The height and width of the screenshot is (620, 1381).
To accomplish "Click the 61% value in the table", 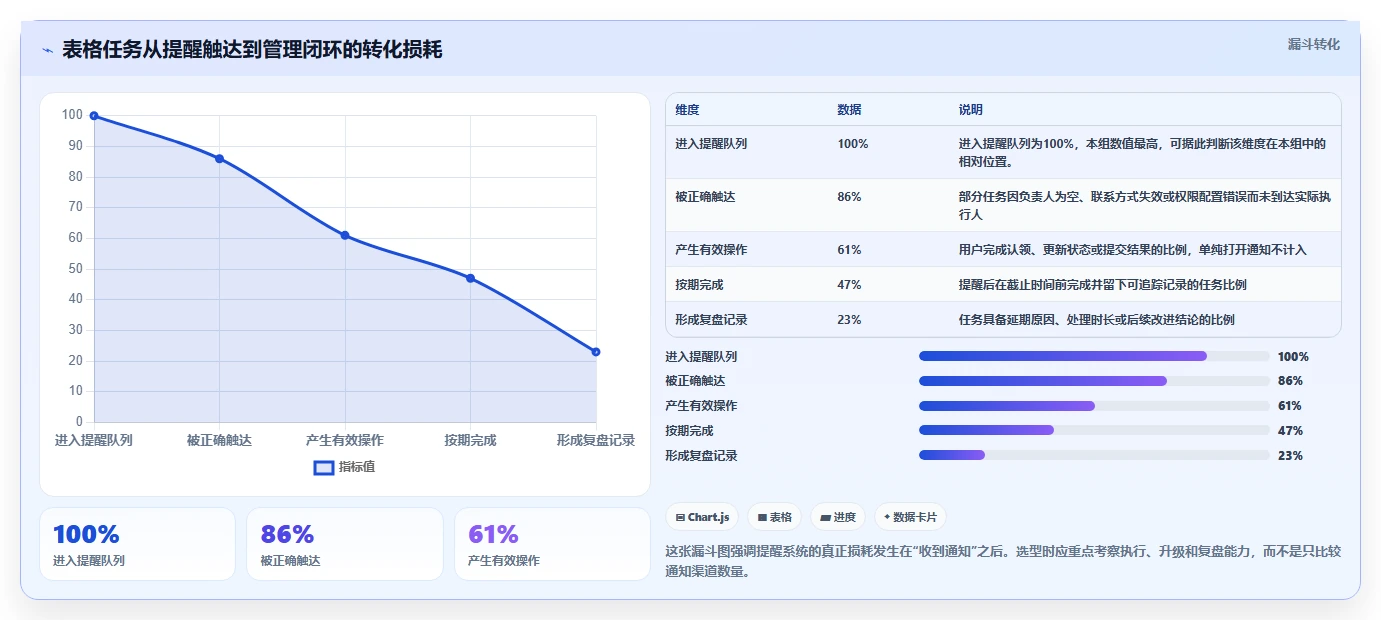I will tap(849, 250).
